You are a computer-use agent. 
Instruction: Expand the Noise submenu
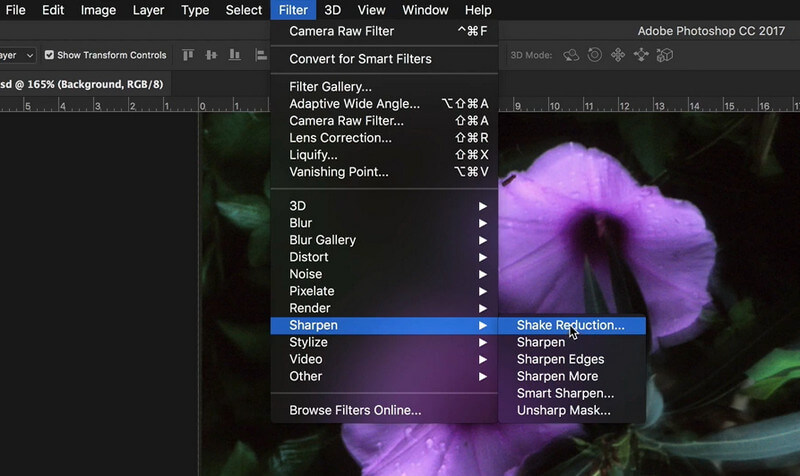[x=384, y=274]
